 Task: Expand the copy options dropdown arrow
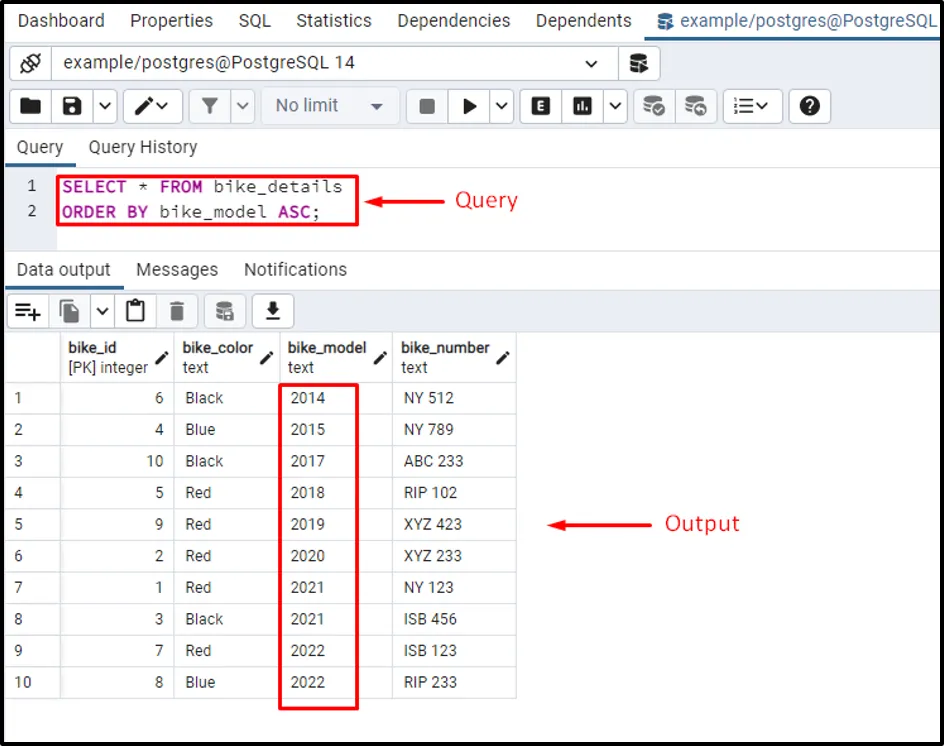coord(102,312)
